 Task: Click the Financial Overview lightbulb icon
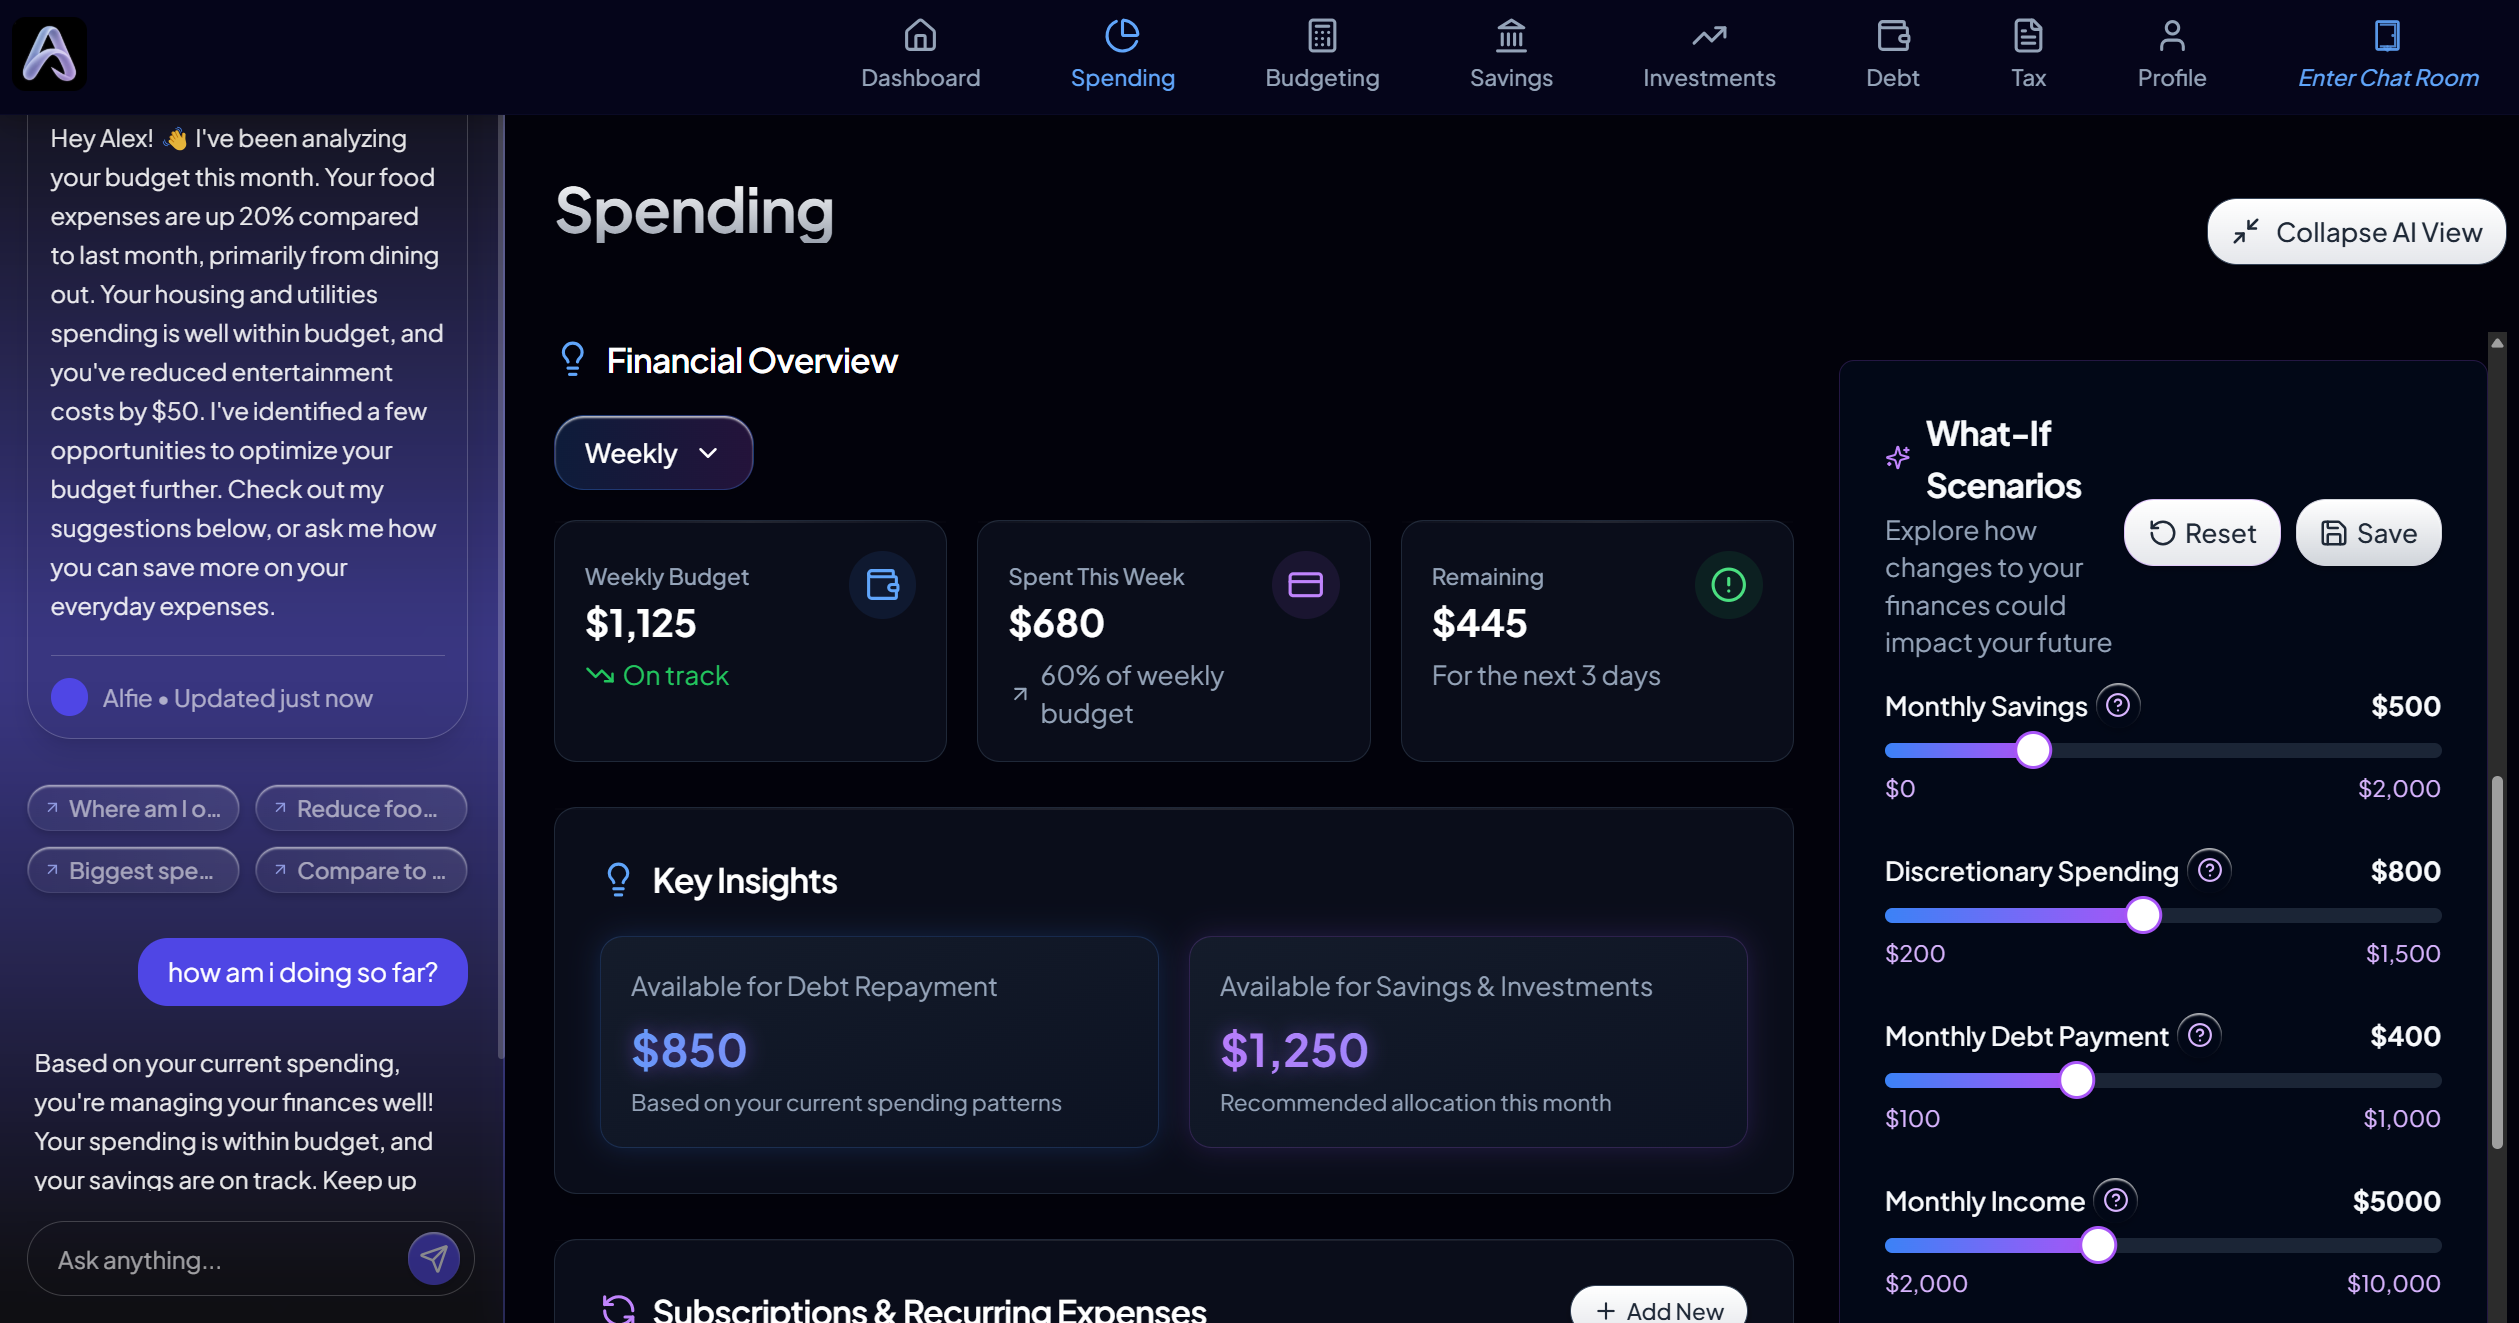(x=572, y=359)
